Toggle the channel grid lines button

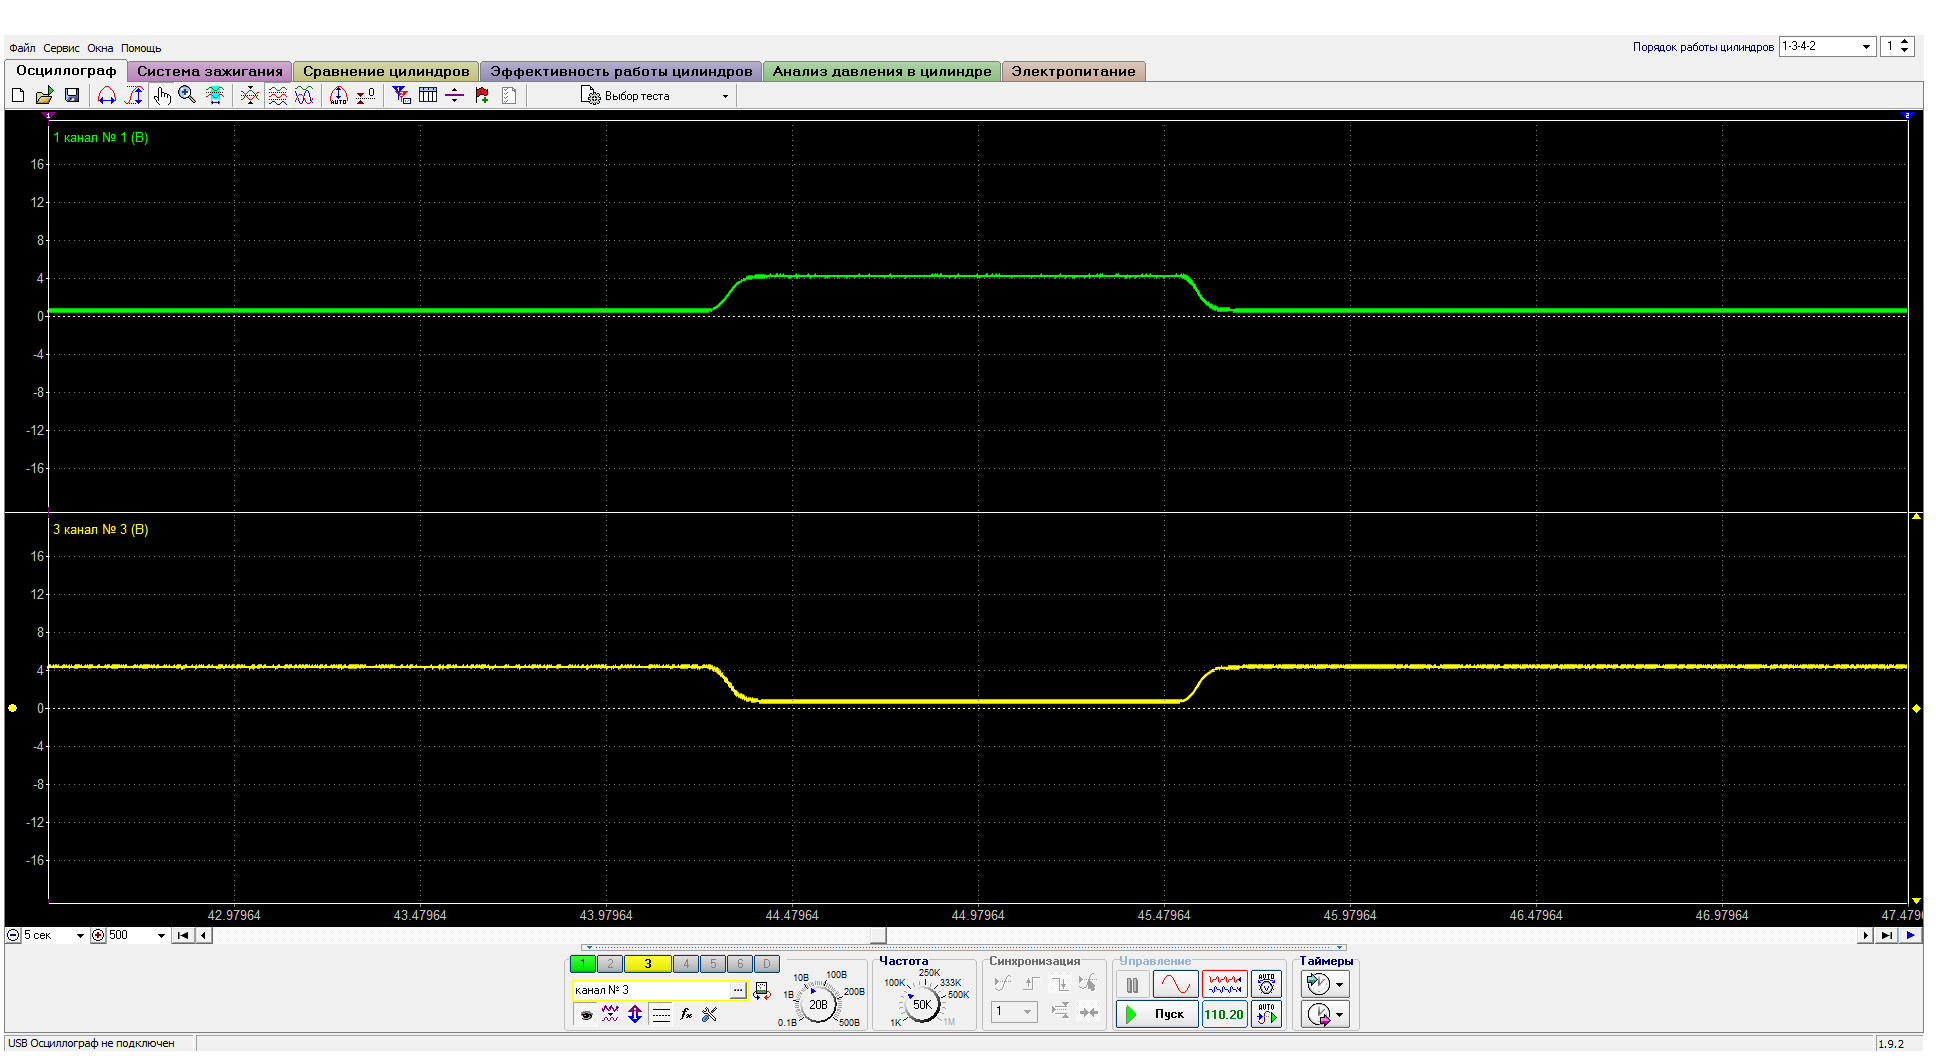pos(661,1015)
